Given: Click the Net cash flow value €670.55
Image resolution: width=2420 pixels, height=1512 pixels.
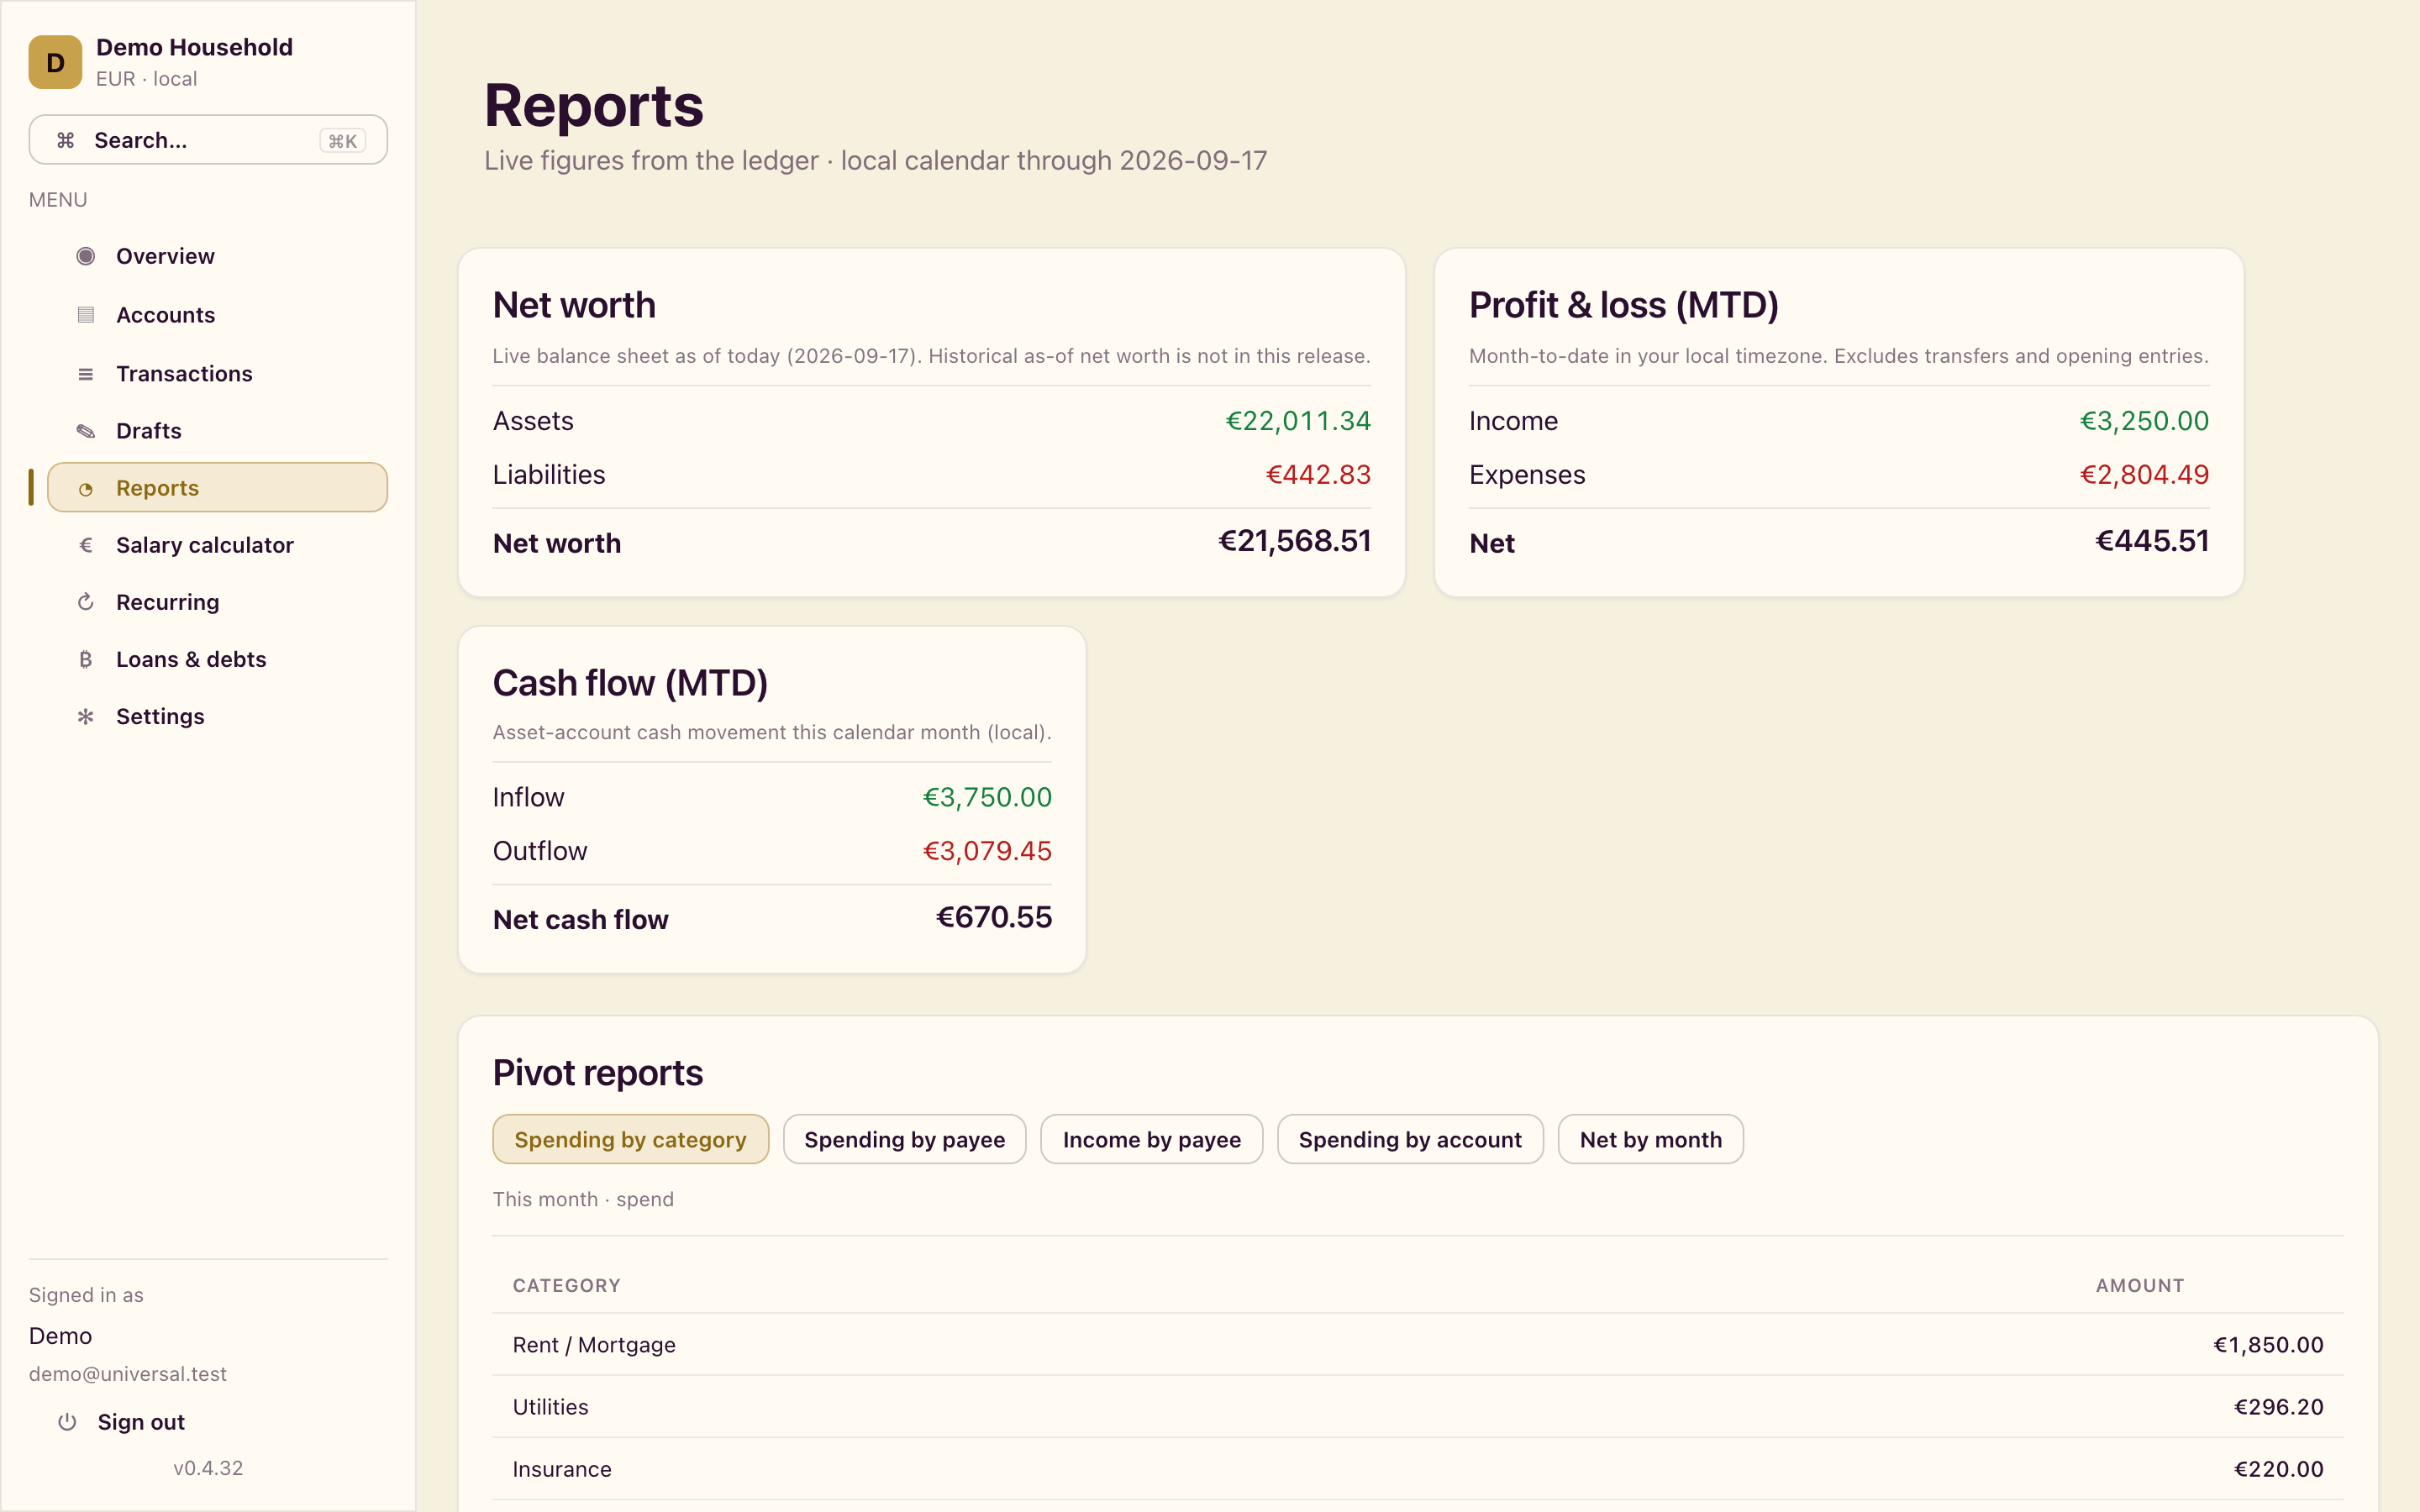Looking at the screenshot, I should (993, 917).
